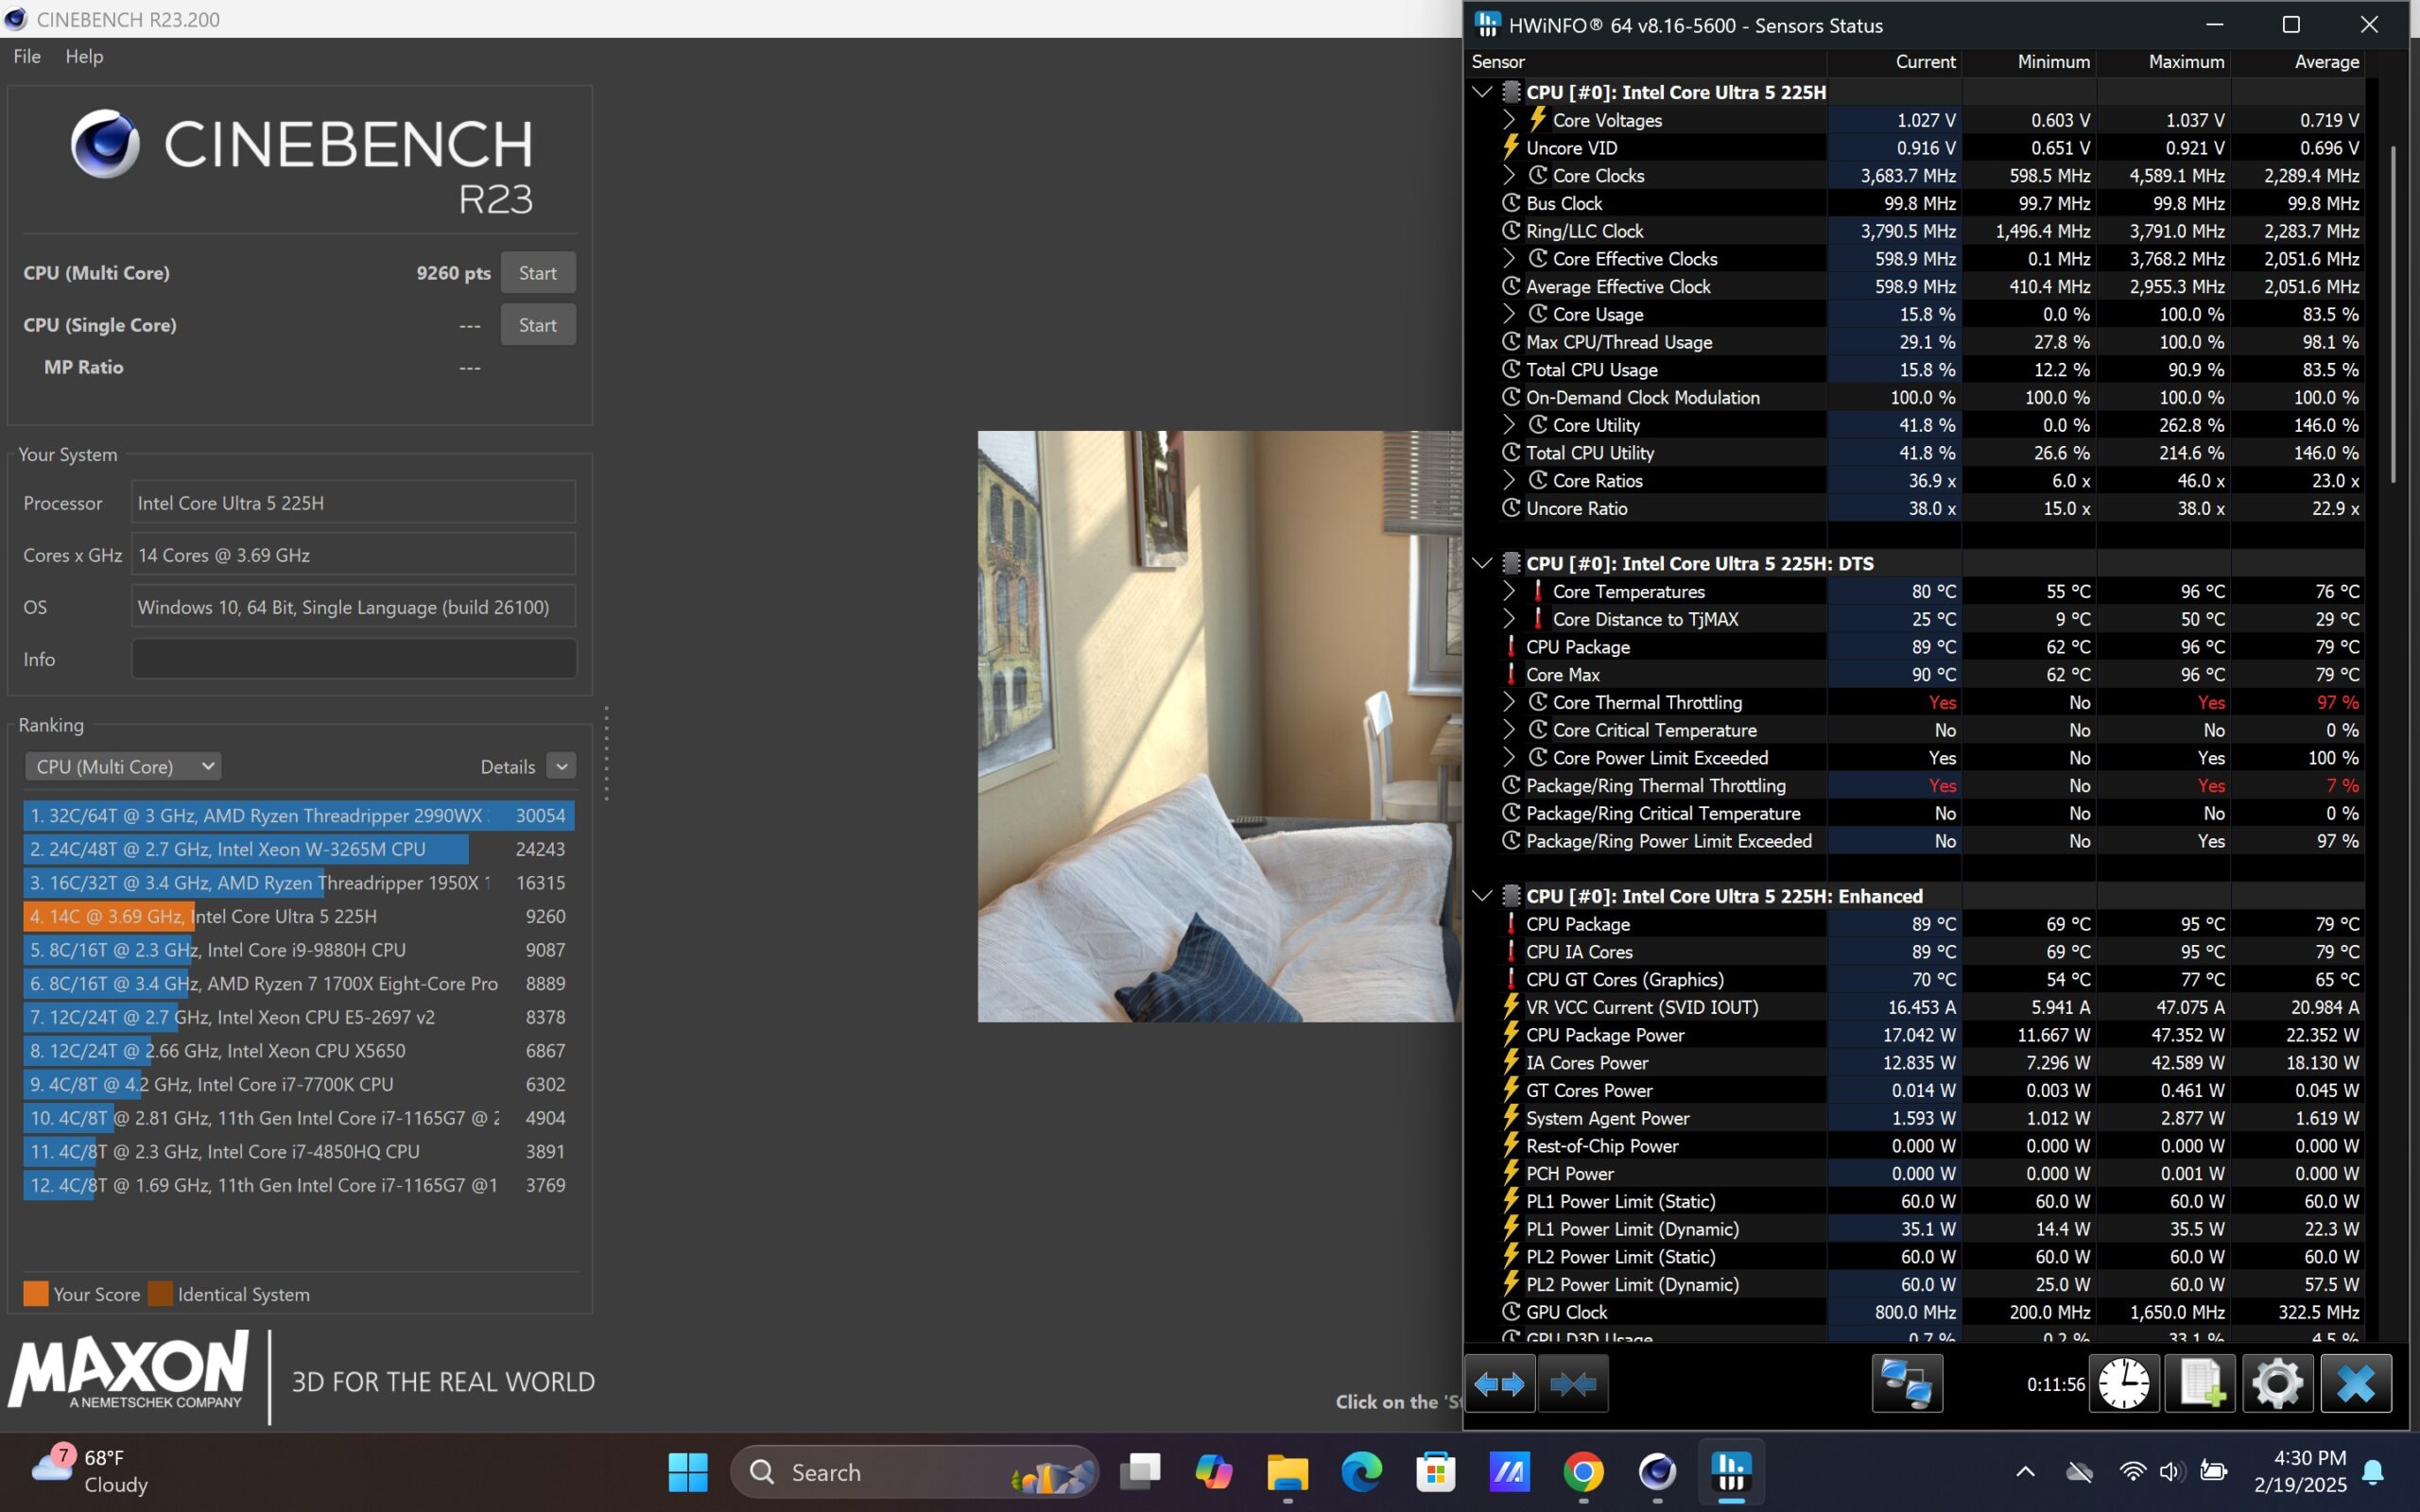Click HWiNFO expand sensor columns arrows icon

pyautogui.click(x=1499, y=1384)
